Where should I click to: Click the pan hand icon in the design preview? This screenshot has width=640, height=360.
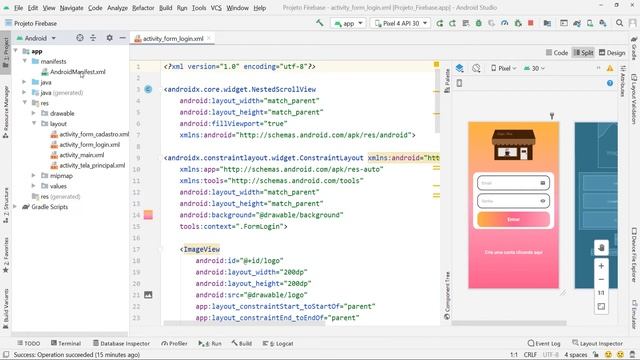pos(601,247)
